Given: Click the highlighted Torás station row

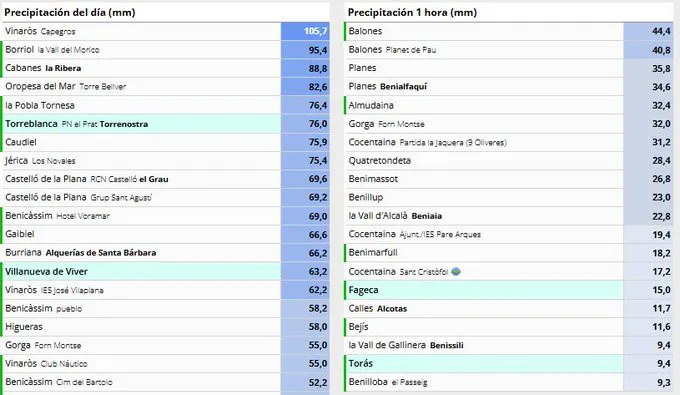Looking at the screenshot, I should pyautogui.click(x=509, y=363).
